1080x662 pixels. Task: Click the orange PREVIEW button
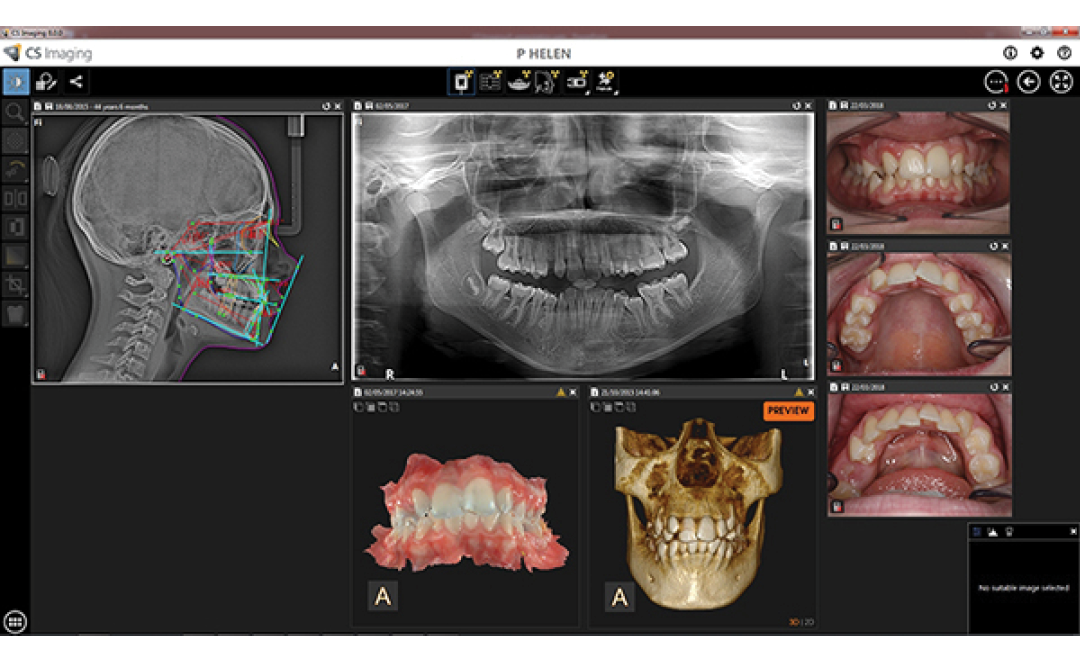pyautogui.click(x=788, y=410)
